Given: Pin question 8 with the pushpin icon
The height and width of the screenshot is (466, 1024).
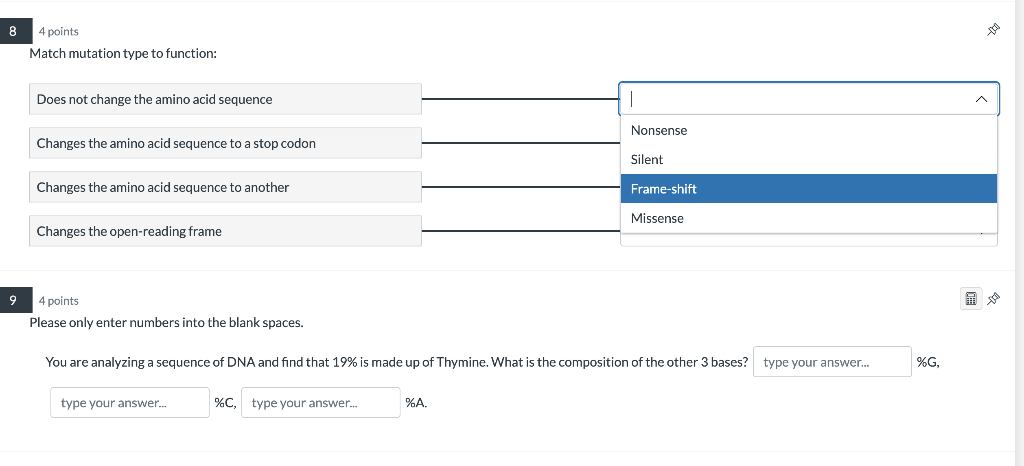Looking at the screenshot, I should click(993, 30).
